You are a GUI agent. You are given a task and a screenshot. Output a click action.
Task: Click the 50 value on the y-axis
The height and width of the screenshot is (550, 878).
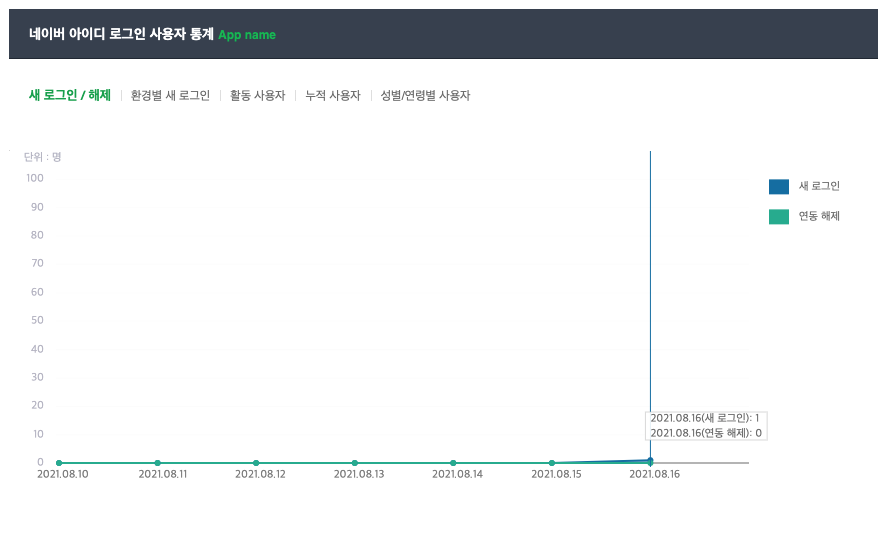[37, 320]
